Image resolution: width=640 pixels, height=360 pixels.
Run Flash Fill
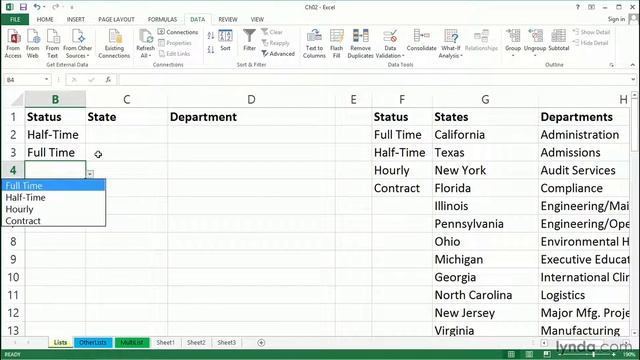pyautogui.click(x=336, y=43)
